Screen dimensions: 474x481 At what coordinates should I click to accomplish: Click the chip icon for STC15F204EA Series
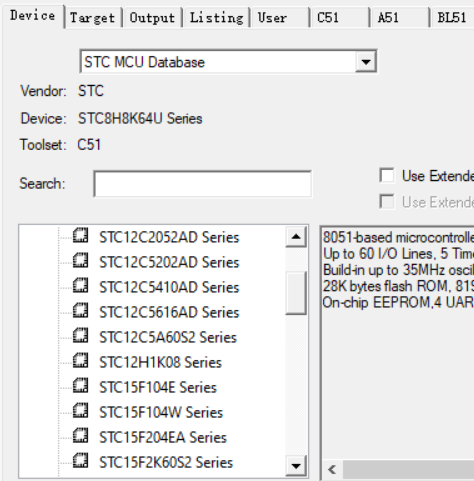click(x=81, y=435)
